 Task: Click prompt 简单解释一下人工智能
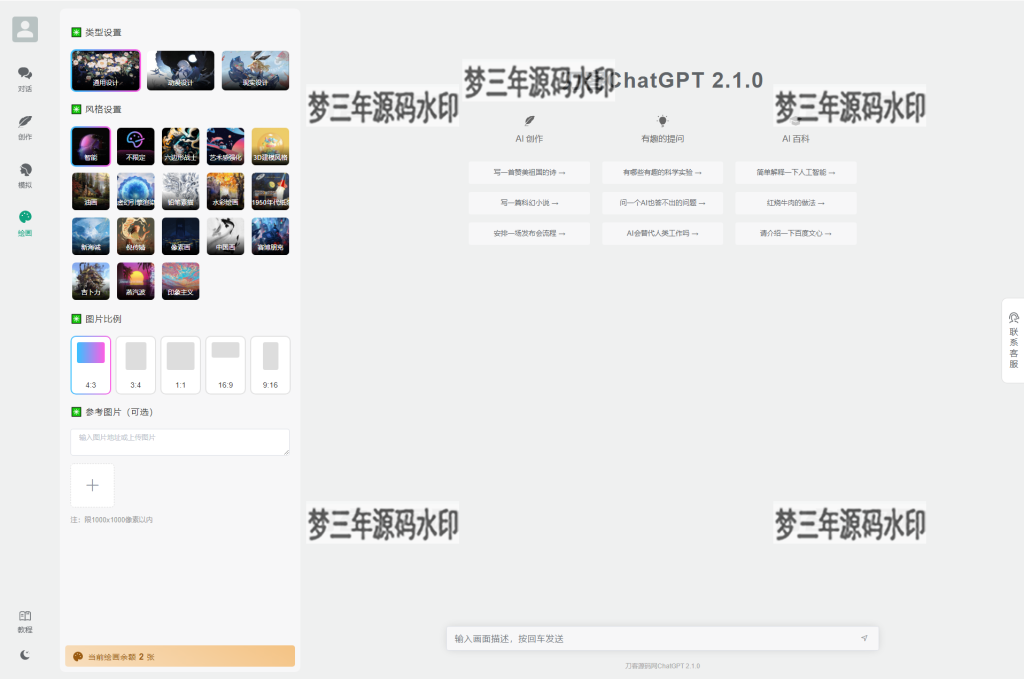click(795, 172)
